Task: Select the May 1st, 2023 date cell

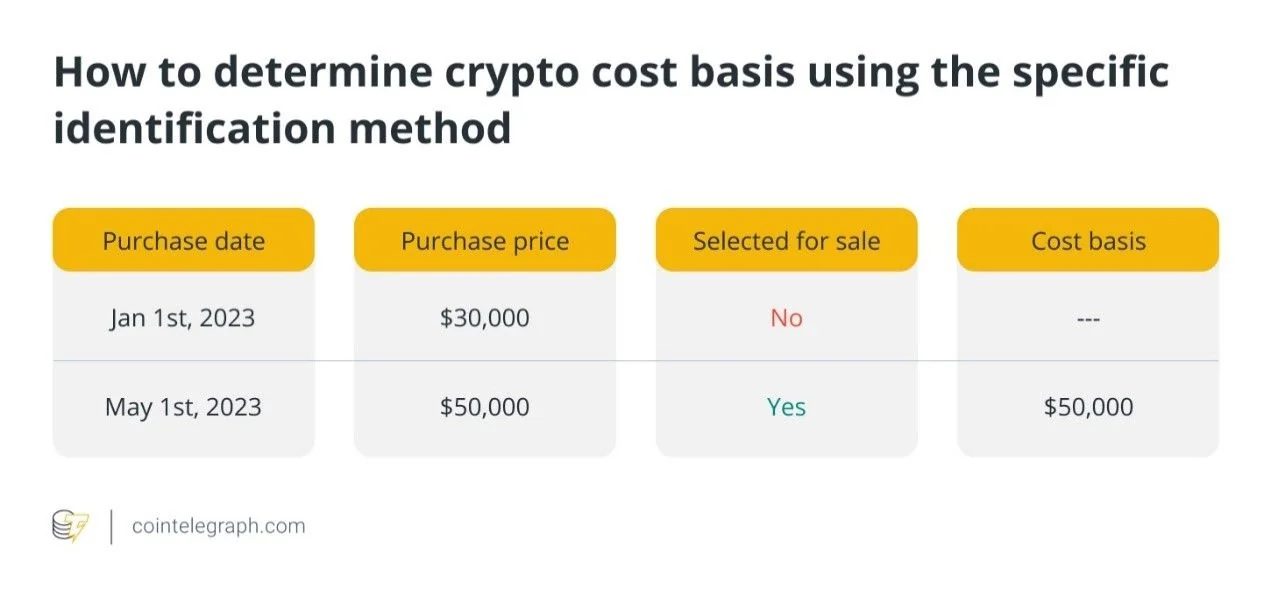Action: coord(183,407)
